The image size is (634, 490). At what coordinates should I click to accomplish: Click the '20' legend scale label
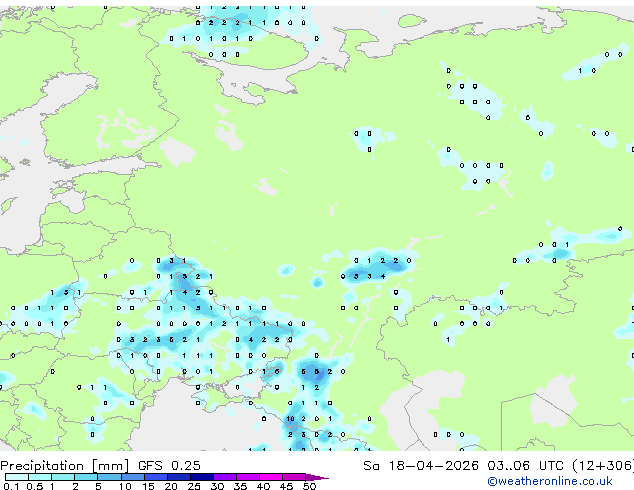tap(171, 486)
